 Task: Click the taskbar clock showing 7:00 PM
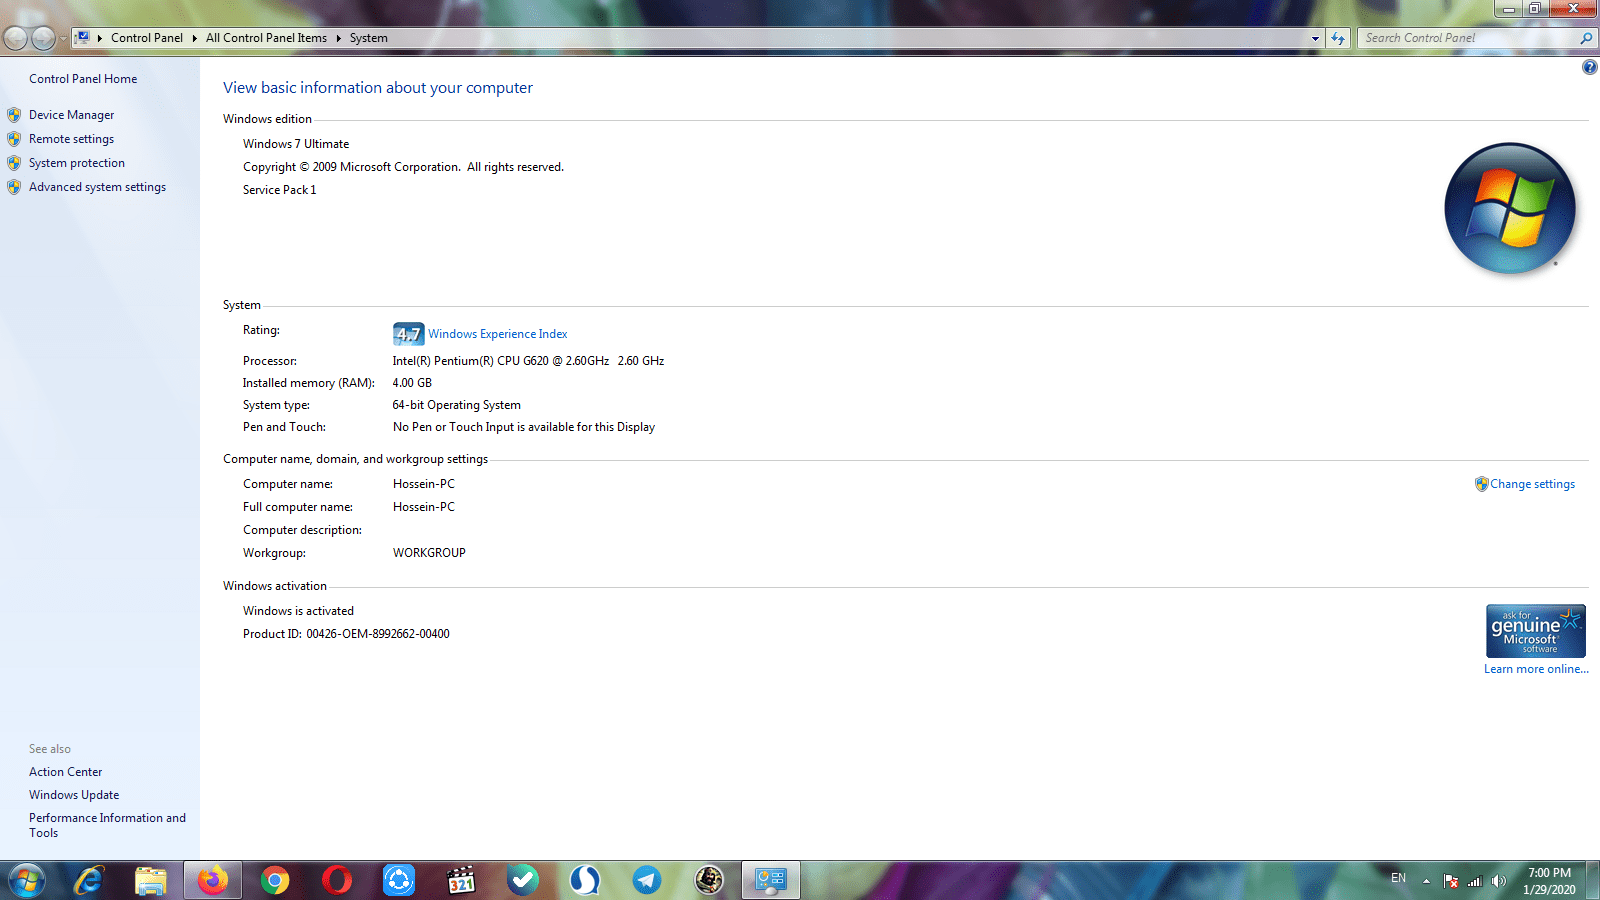[x=1549, y=881]
